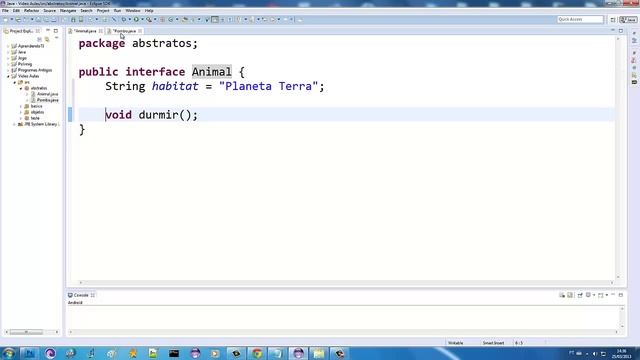Image resolution: width=640 pixels, height=360 pixels.
Task: Open the Windows Start menu
Action: 9,353
